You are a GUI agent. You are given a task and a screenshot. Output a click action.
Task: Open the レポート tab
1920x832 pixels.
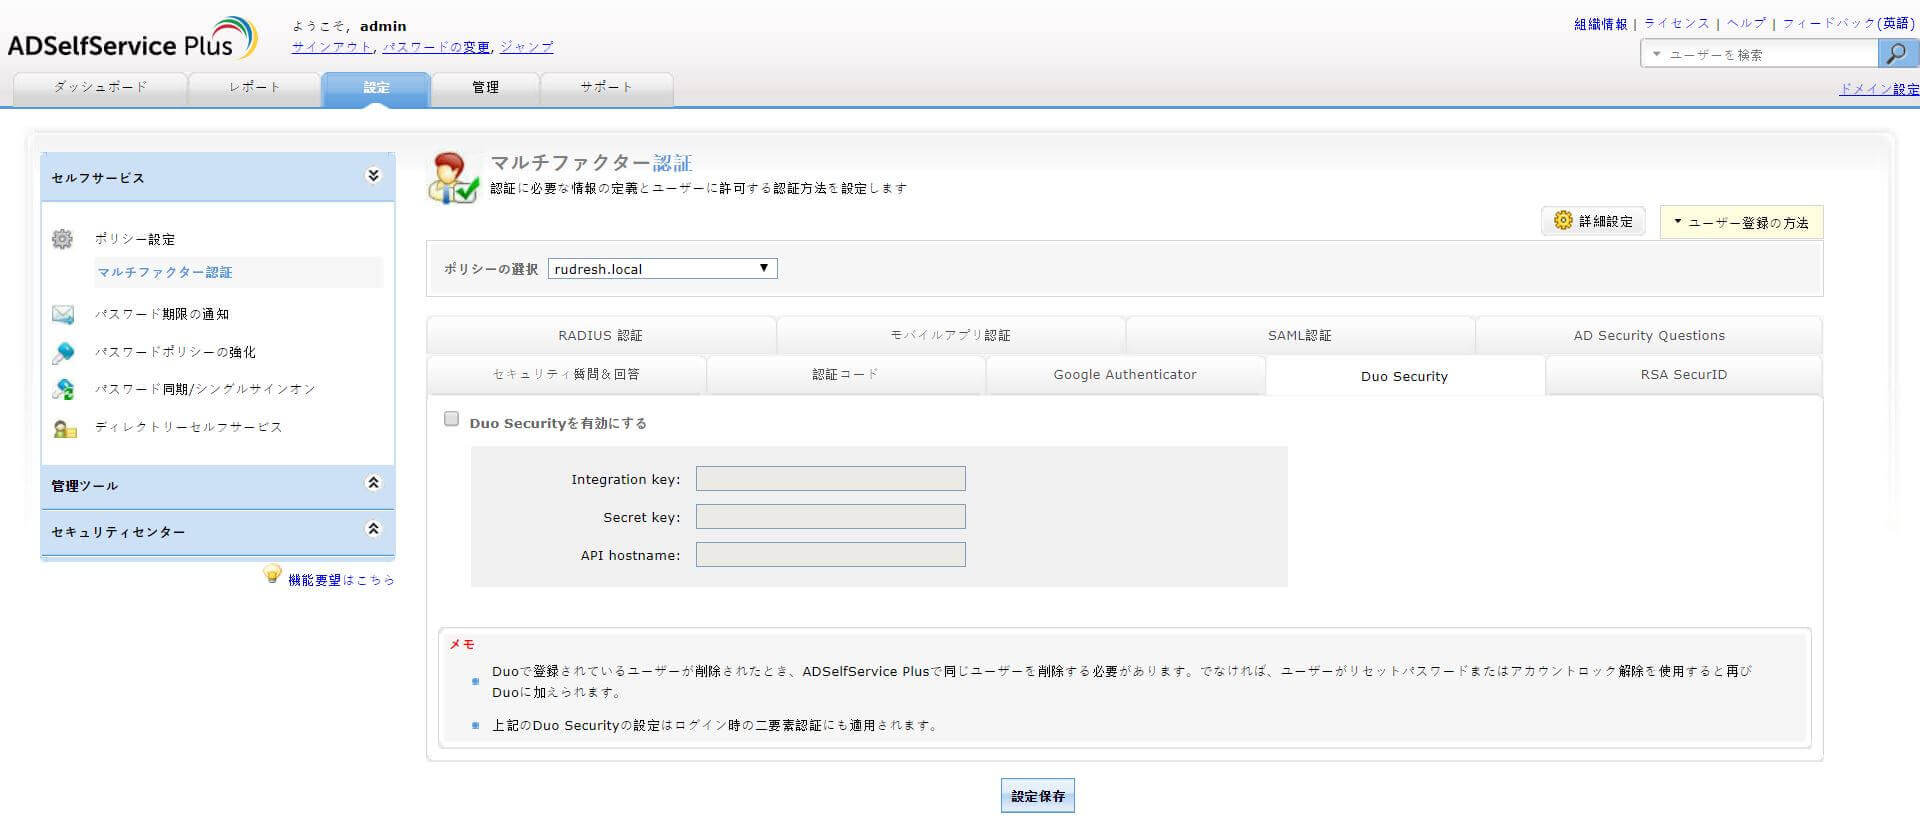tap(254, 88)
